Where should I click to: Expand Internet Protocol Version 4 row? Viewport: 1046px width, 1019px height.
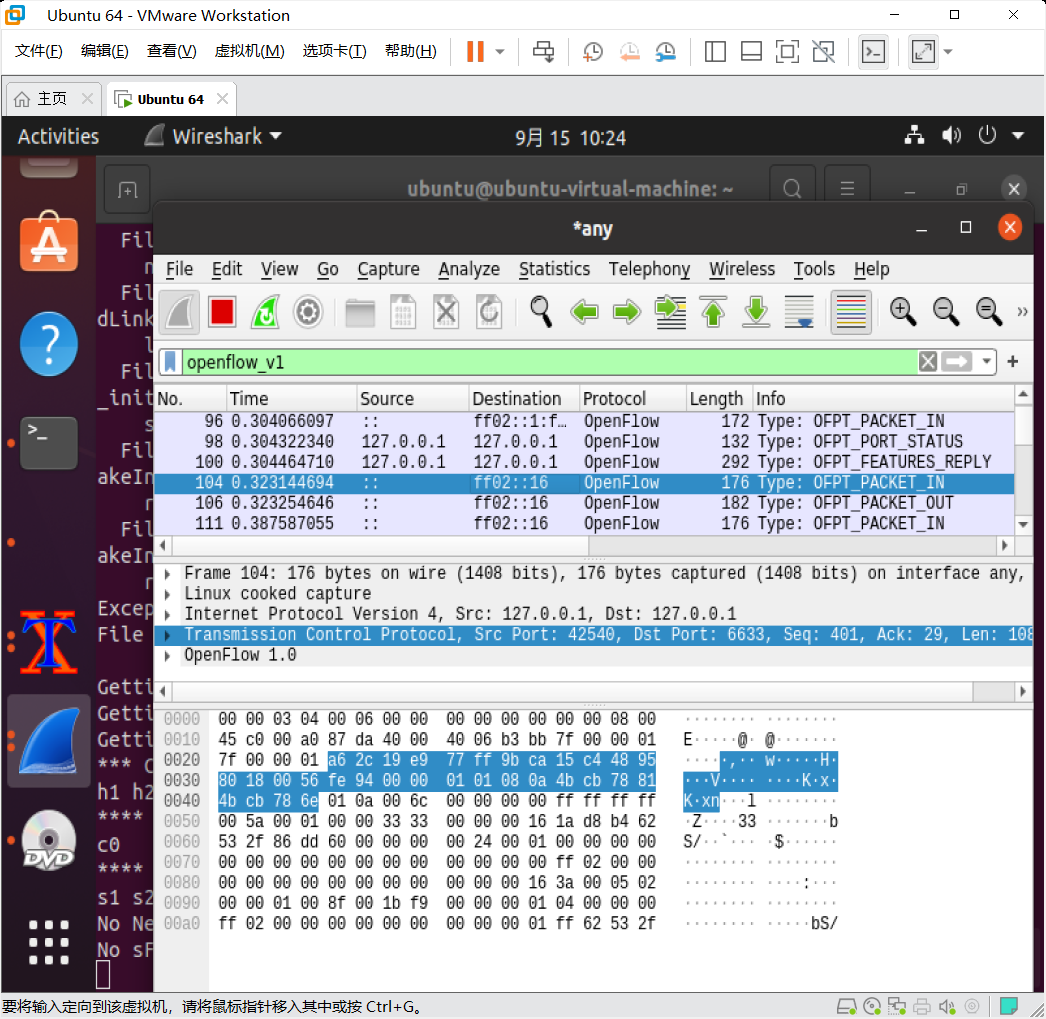[167, 614]
